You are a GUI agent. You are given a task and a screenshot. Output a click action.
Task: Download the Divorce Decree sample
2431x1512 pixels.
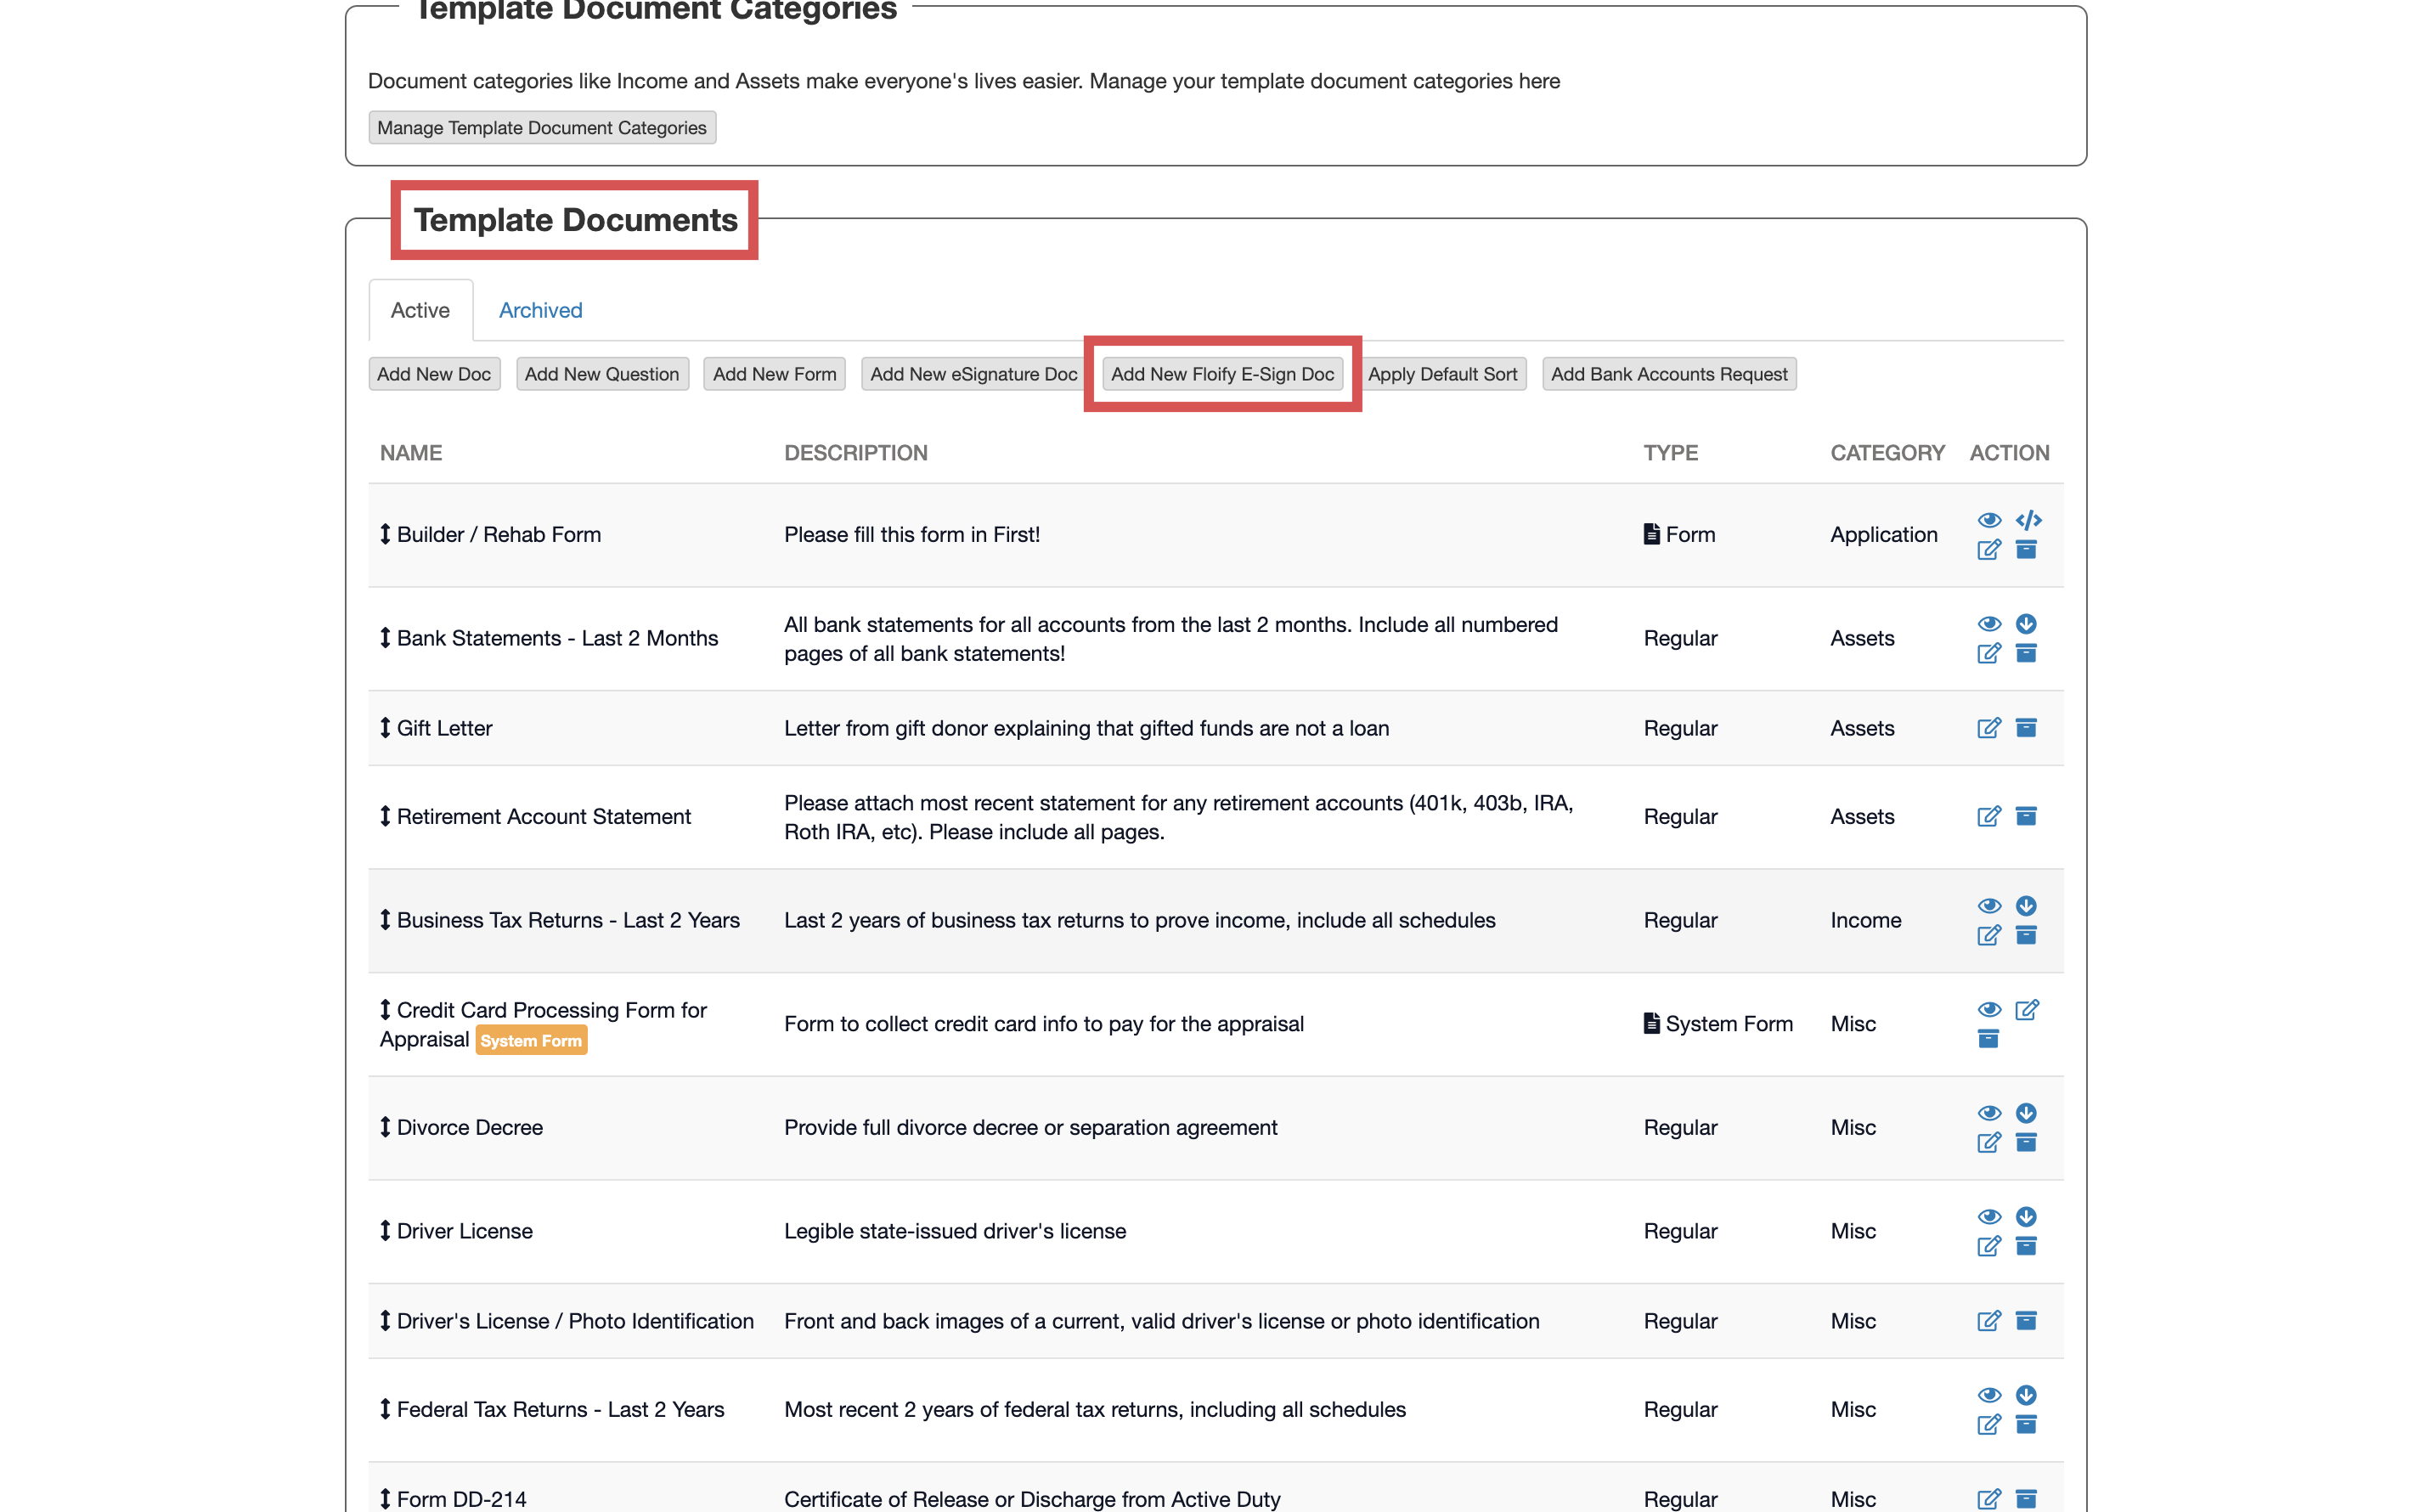coord(2025,1113)
